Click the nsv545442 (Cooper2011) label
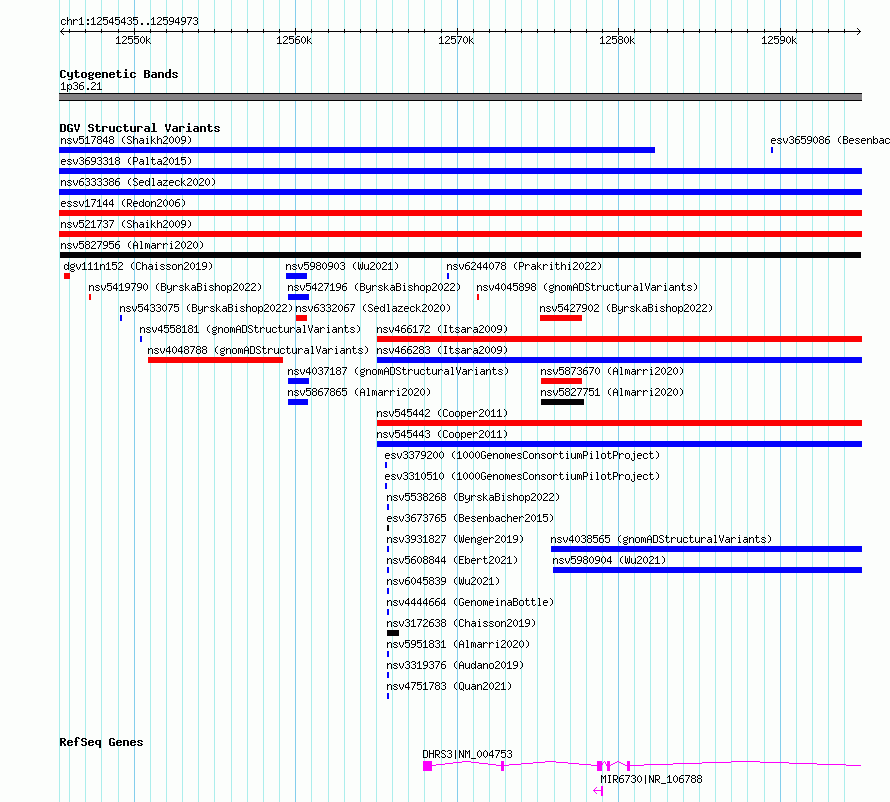 tap(442, 413)
